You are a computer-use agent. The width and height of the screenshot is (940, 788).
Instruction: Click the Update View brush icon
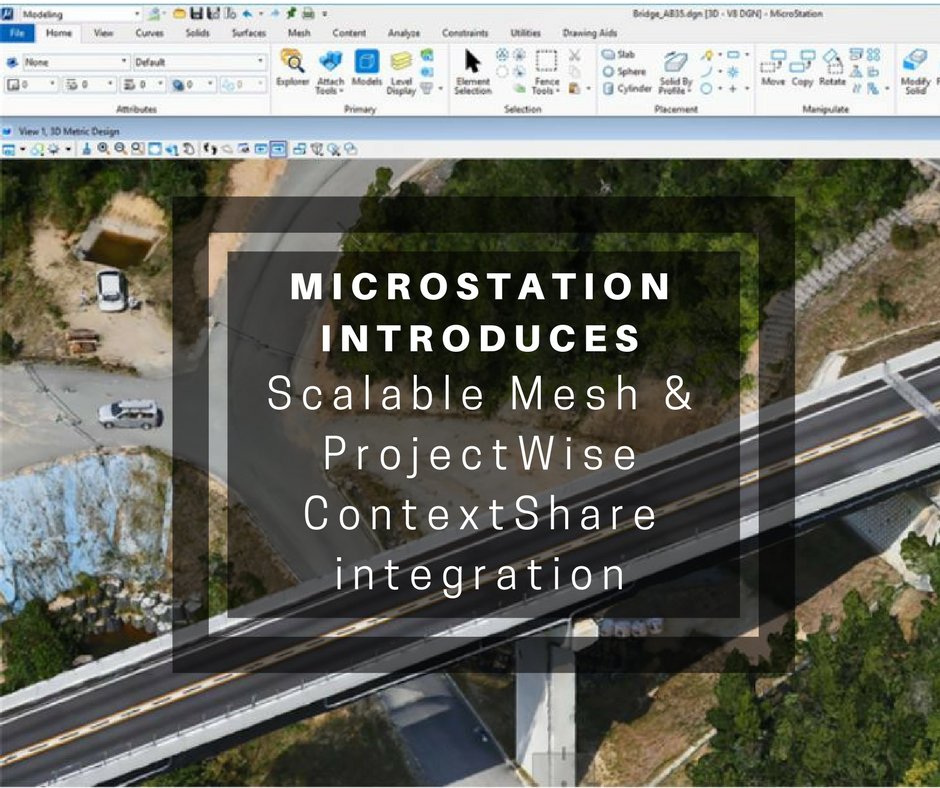click(86, 149)
